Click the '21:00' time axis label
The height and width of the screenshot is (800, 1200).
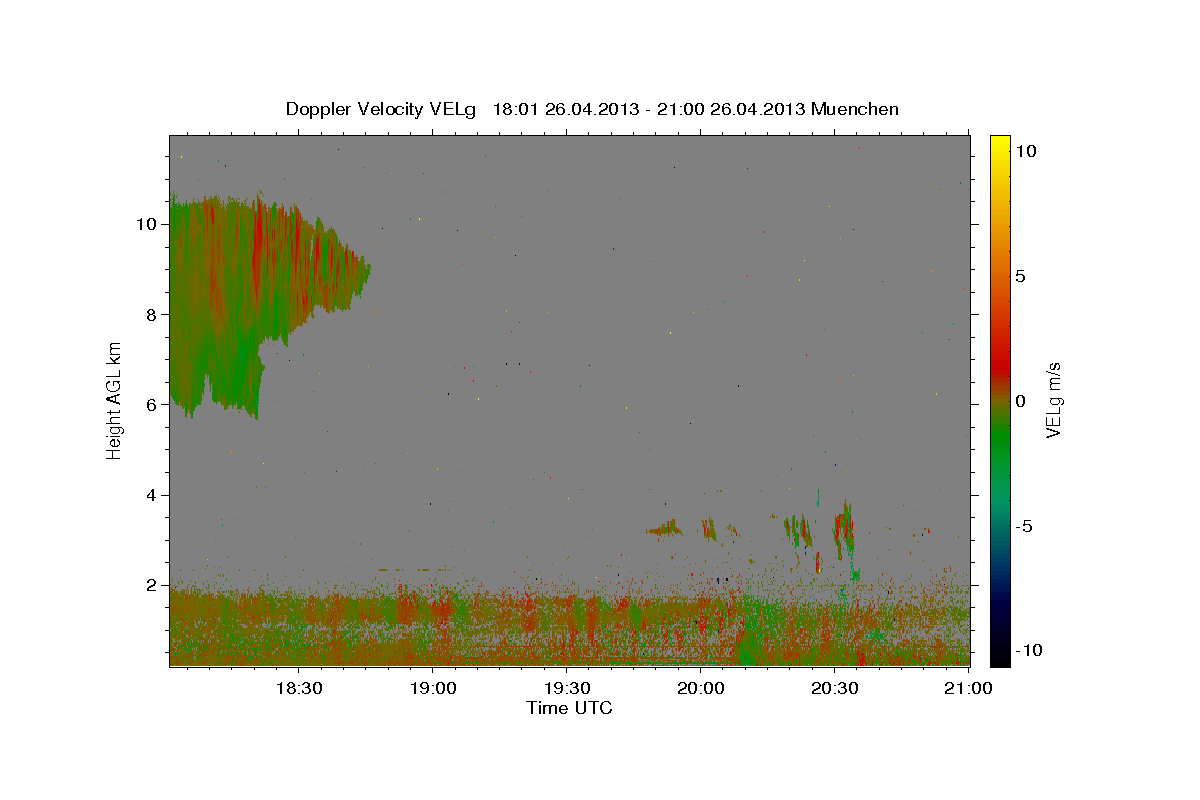(969, 688)
